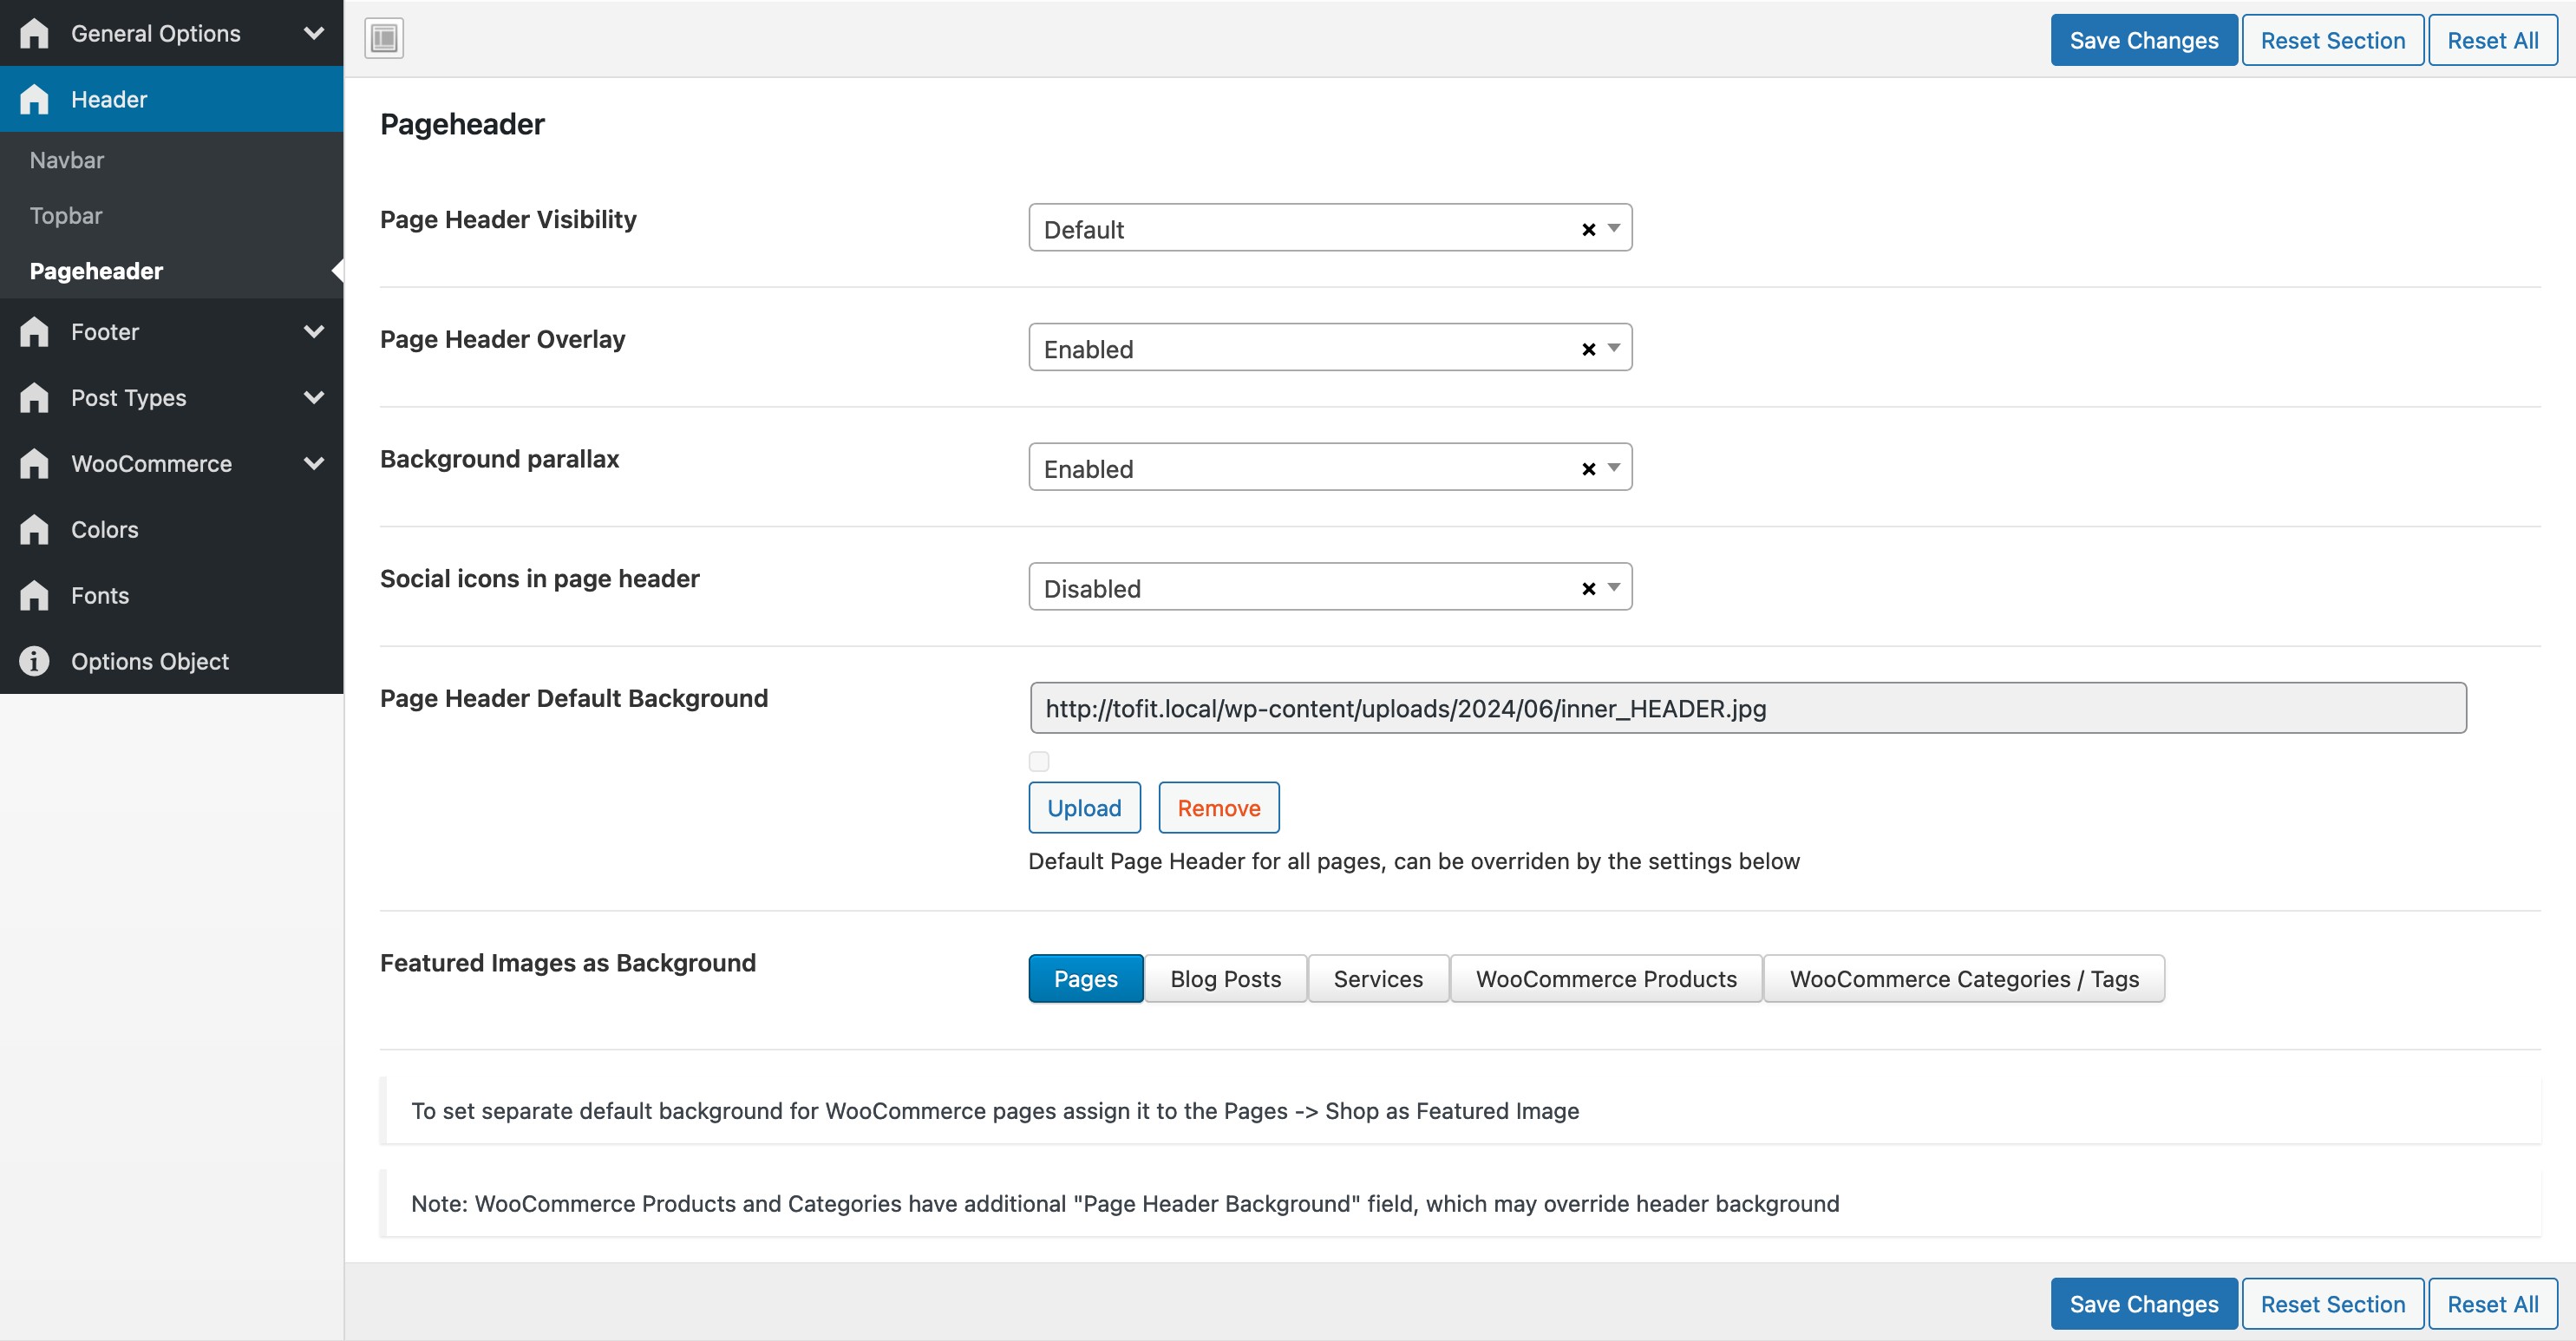Click the WooCommerce menu label
Viewport: 2576px width, 1341px height.
pyautogui.click(x=151, y=463)
